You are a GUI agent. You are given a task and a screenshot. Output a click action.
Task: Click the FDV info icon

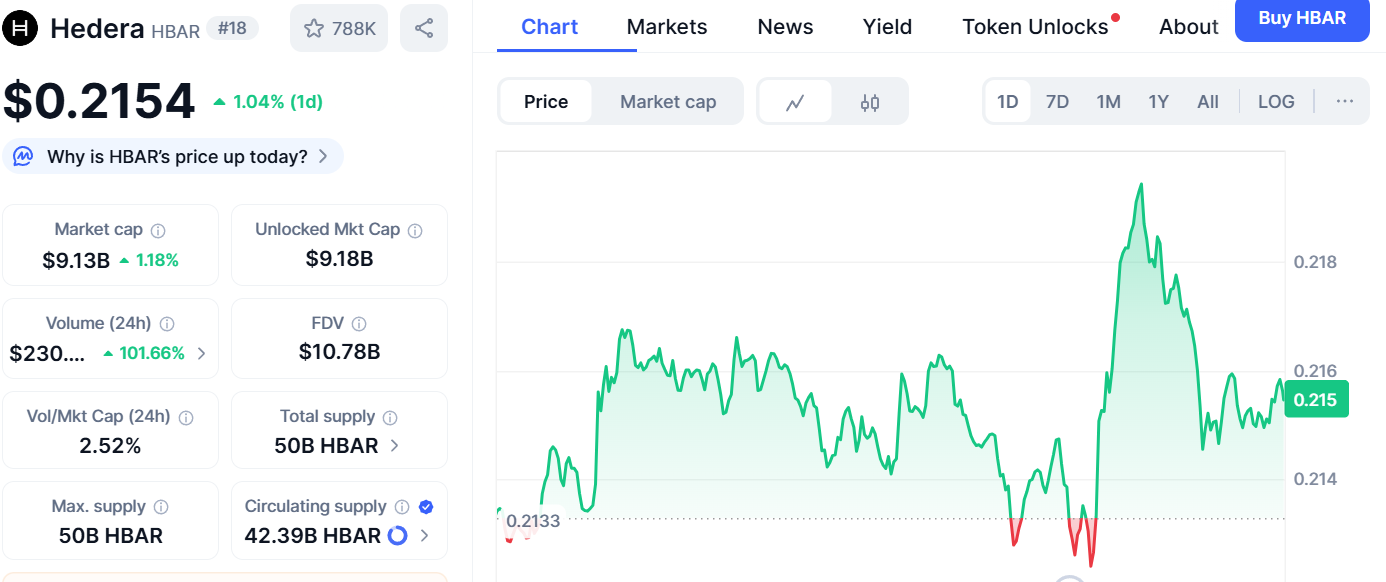pyautogui.click(x=359, y=323)
